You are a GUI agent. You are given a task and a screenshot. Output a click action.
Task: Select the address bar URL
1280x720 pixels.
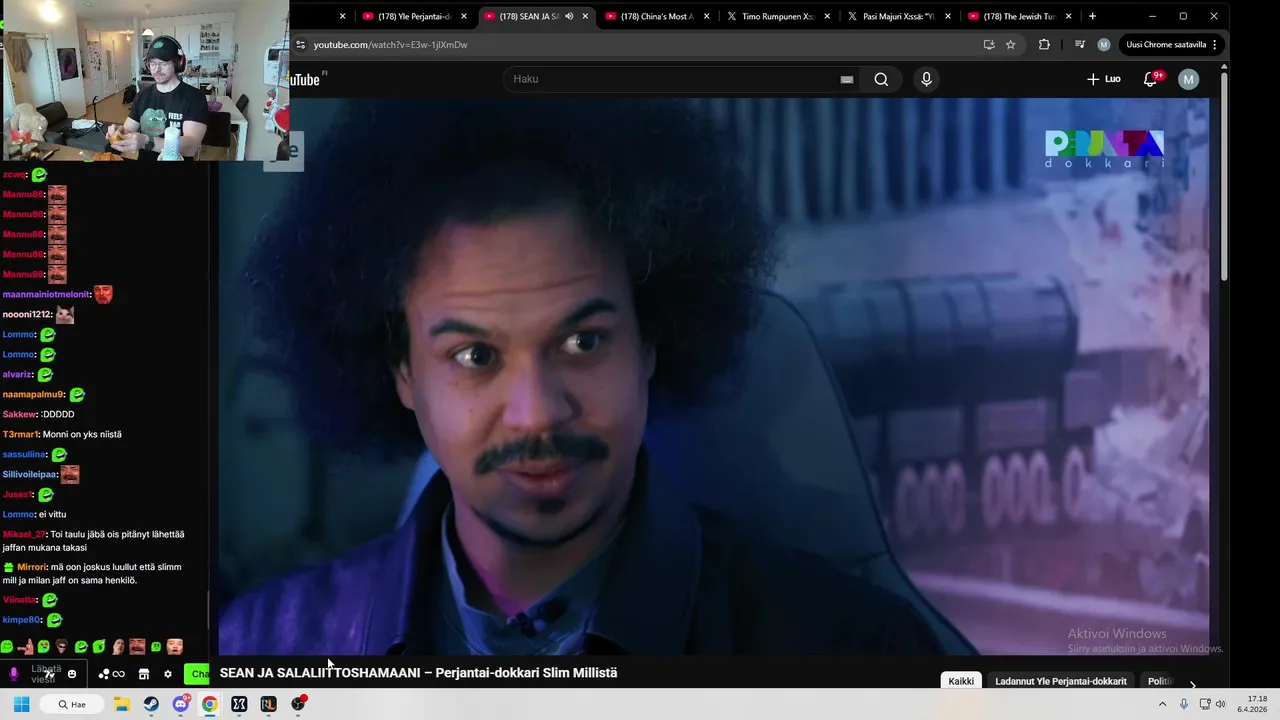pos(390,44)
